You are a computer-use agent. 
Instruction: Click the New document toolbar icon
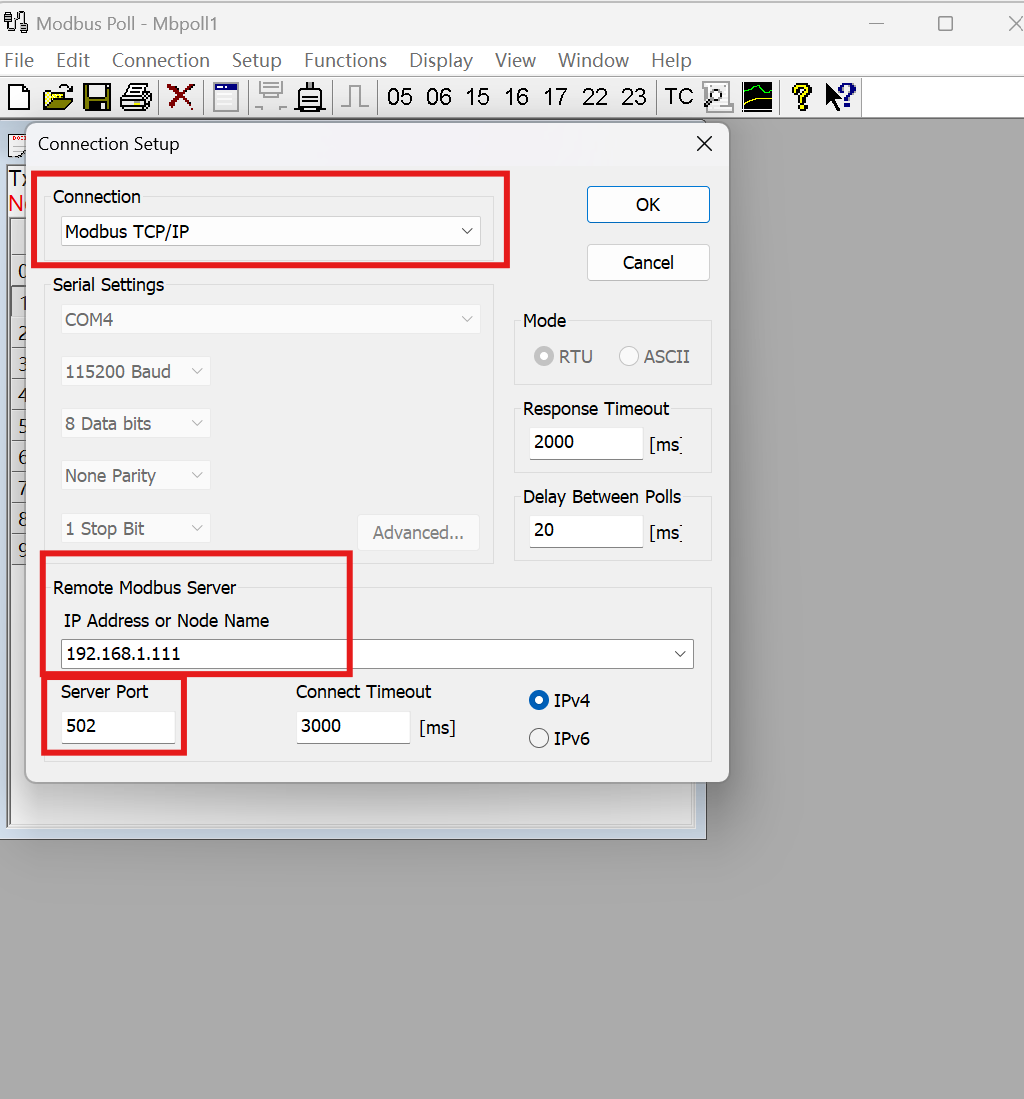(x=19, y=97)
